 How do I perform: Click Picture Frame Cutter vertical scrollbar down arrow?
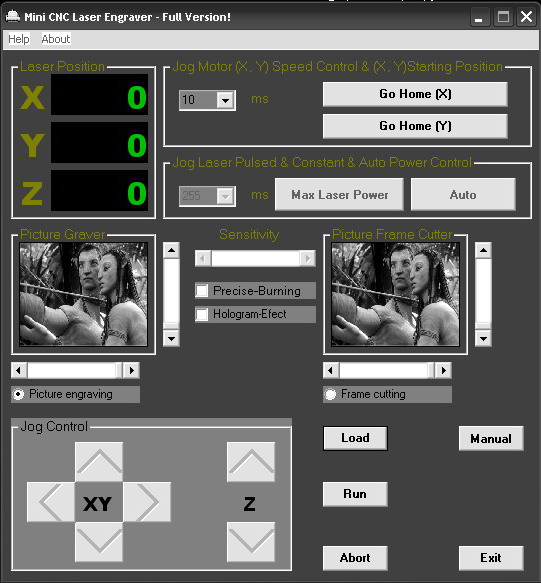point(483,338)
